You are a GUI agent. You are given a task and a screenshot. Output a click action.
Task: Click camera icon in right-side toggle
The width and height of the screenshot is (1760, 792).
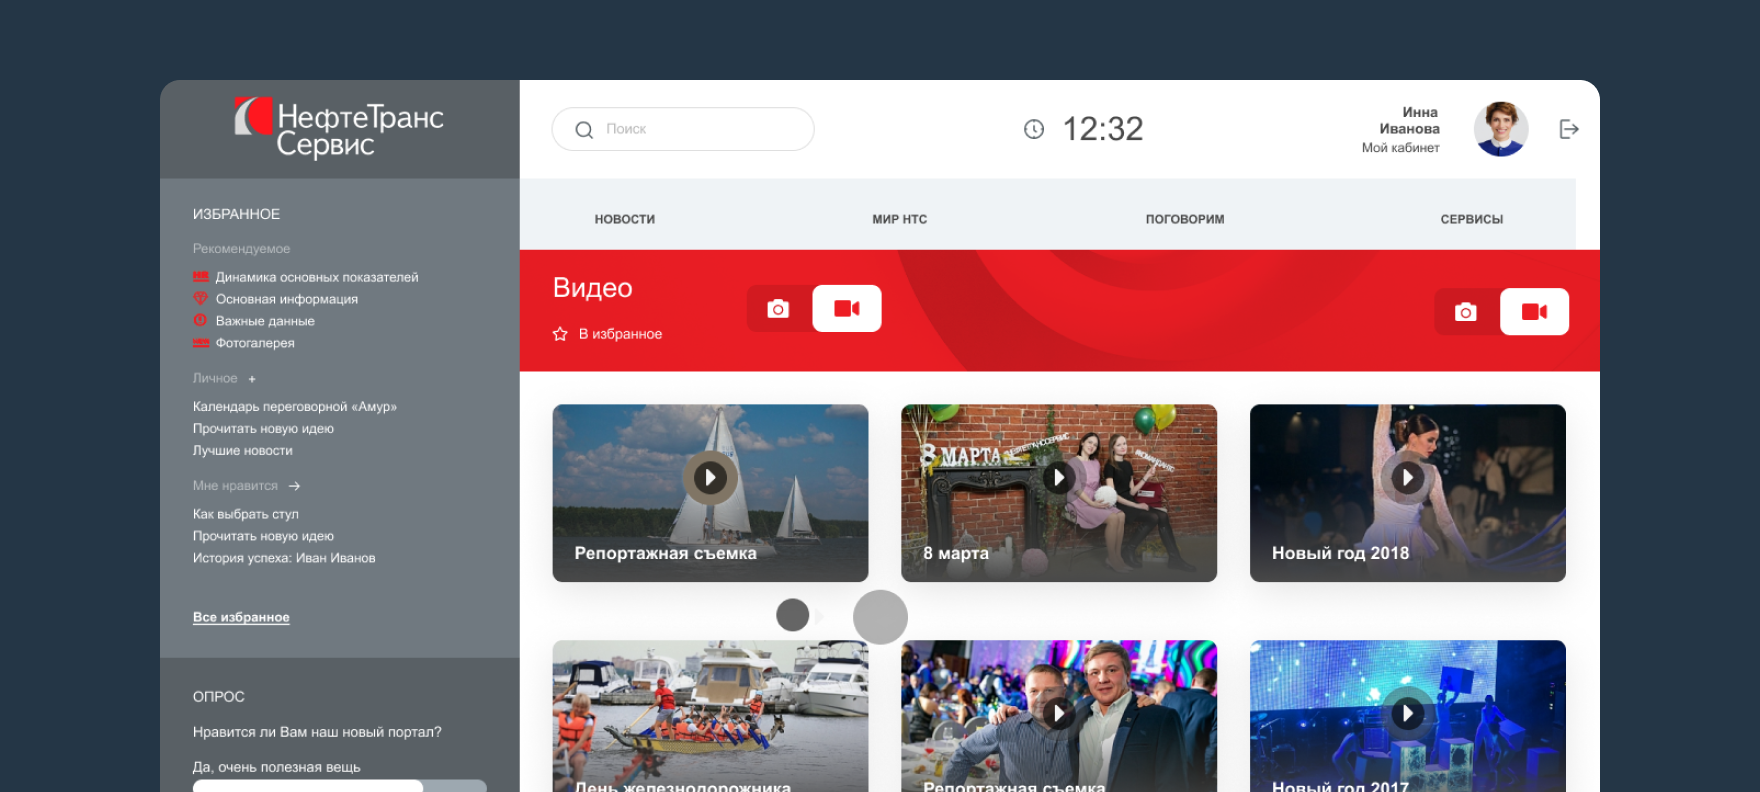[1466, 312]
